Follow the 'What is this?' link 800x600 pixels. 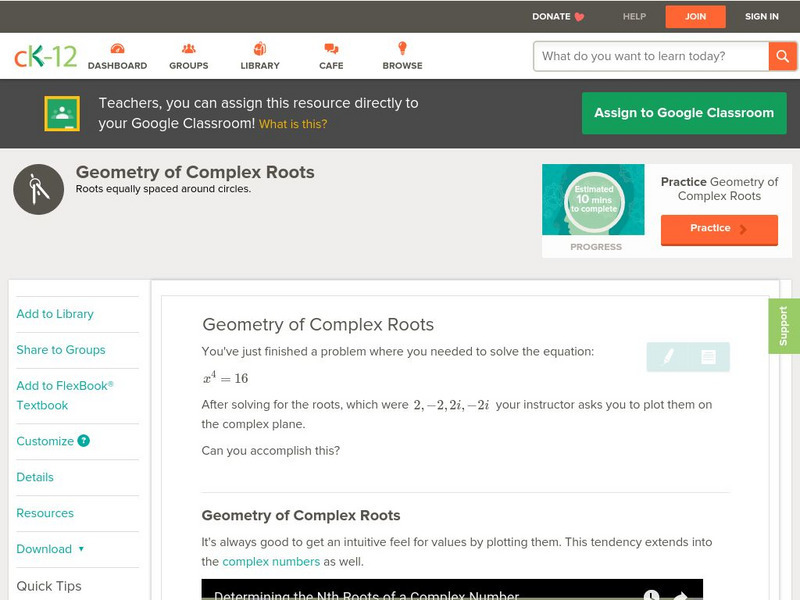click(293, 124)
